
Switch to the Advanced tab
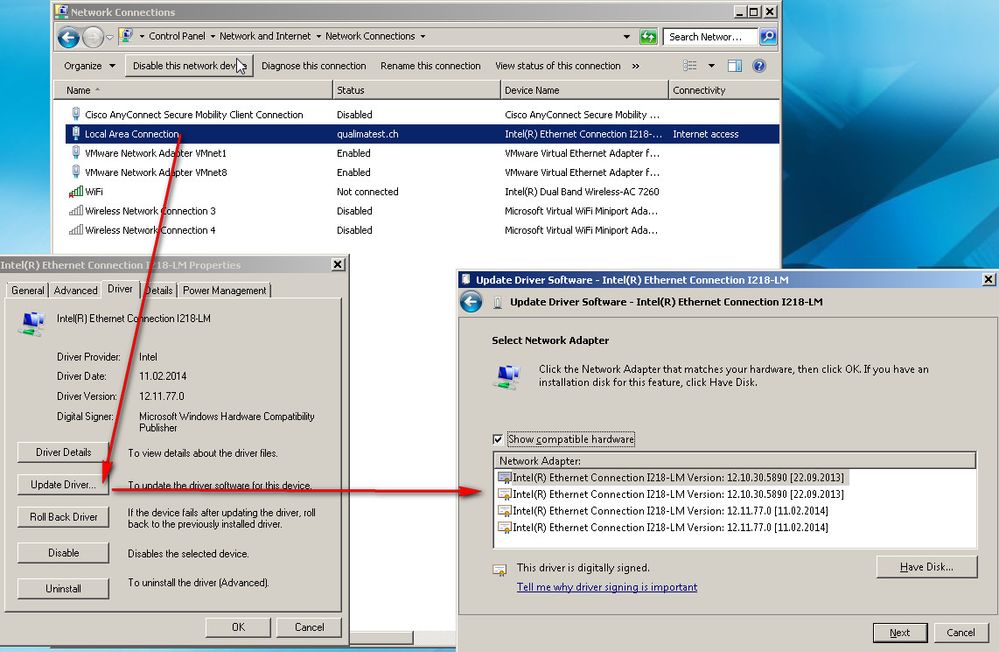(75, 290)
